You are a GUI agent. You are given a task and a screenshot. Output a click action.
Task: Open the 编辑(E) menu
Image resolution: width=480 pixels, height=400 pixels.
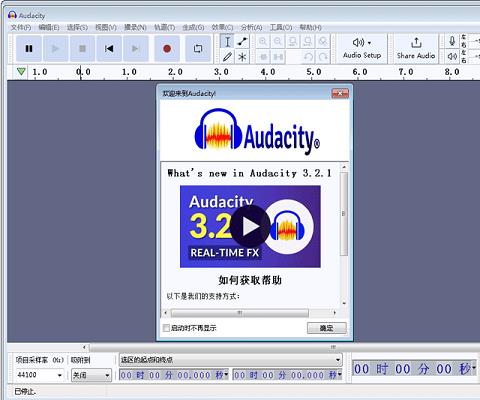[x=49, y=27]
